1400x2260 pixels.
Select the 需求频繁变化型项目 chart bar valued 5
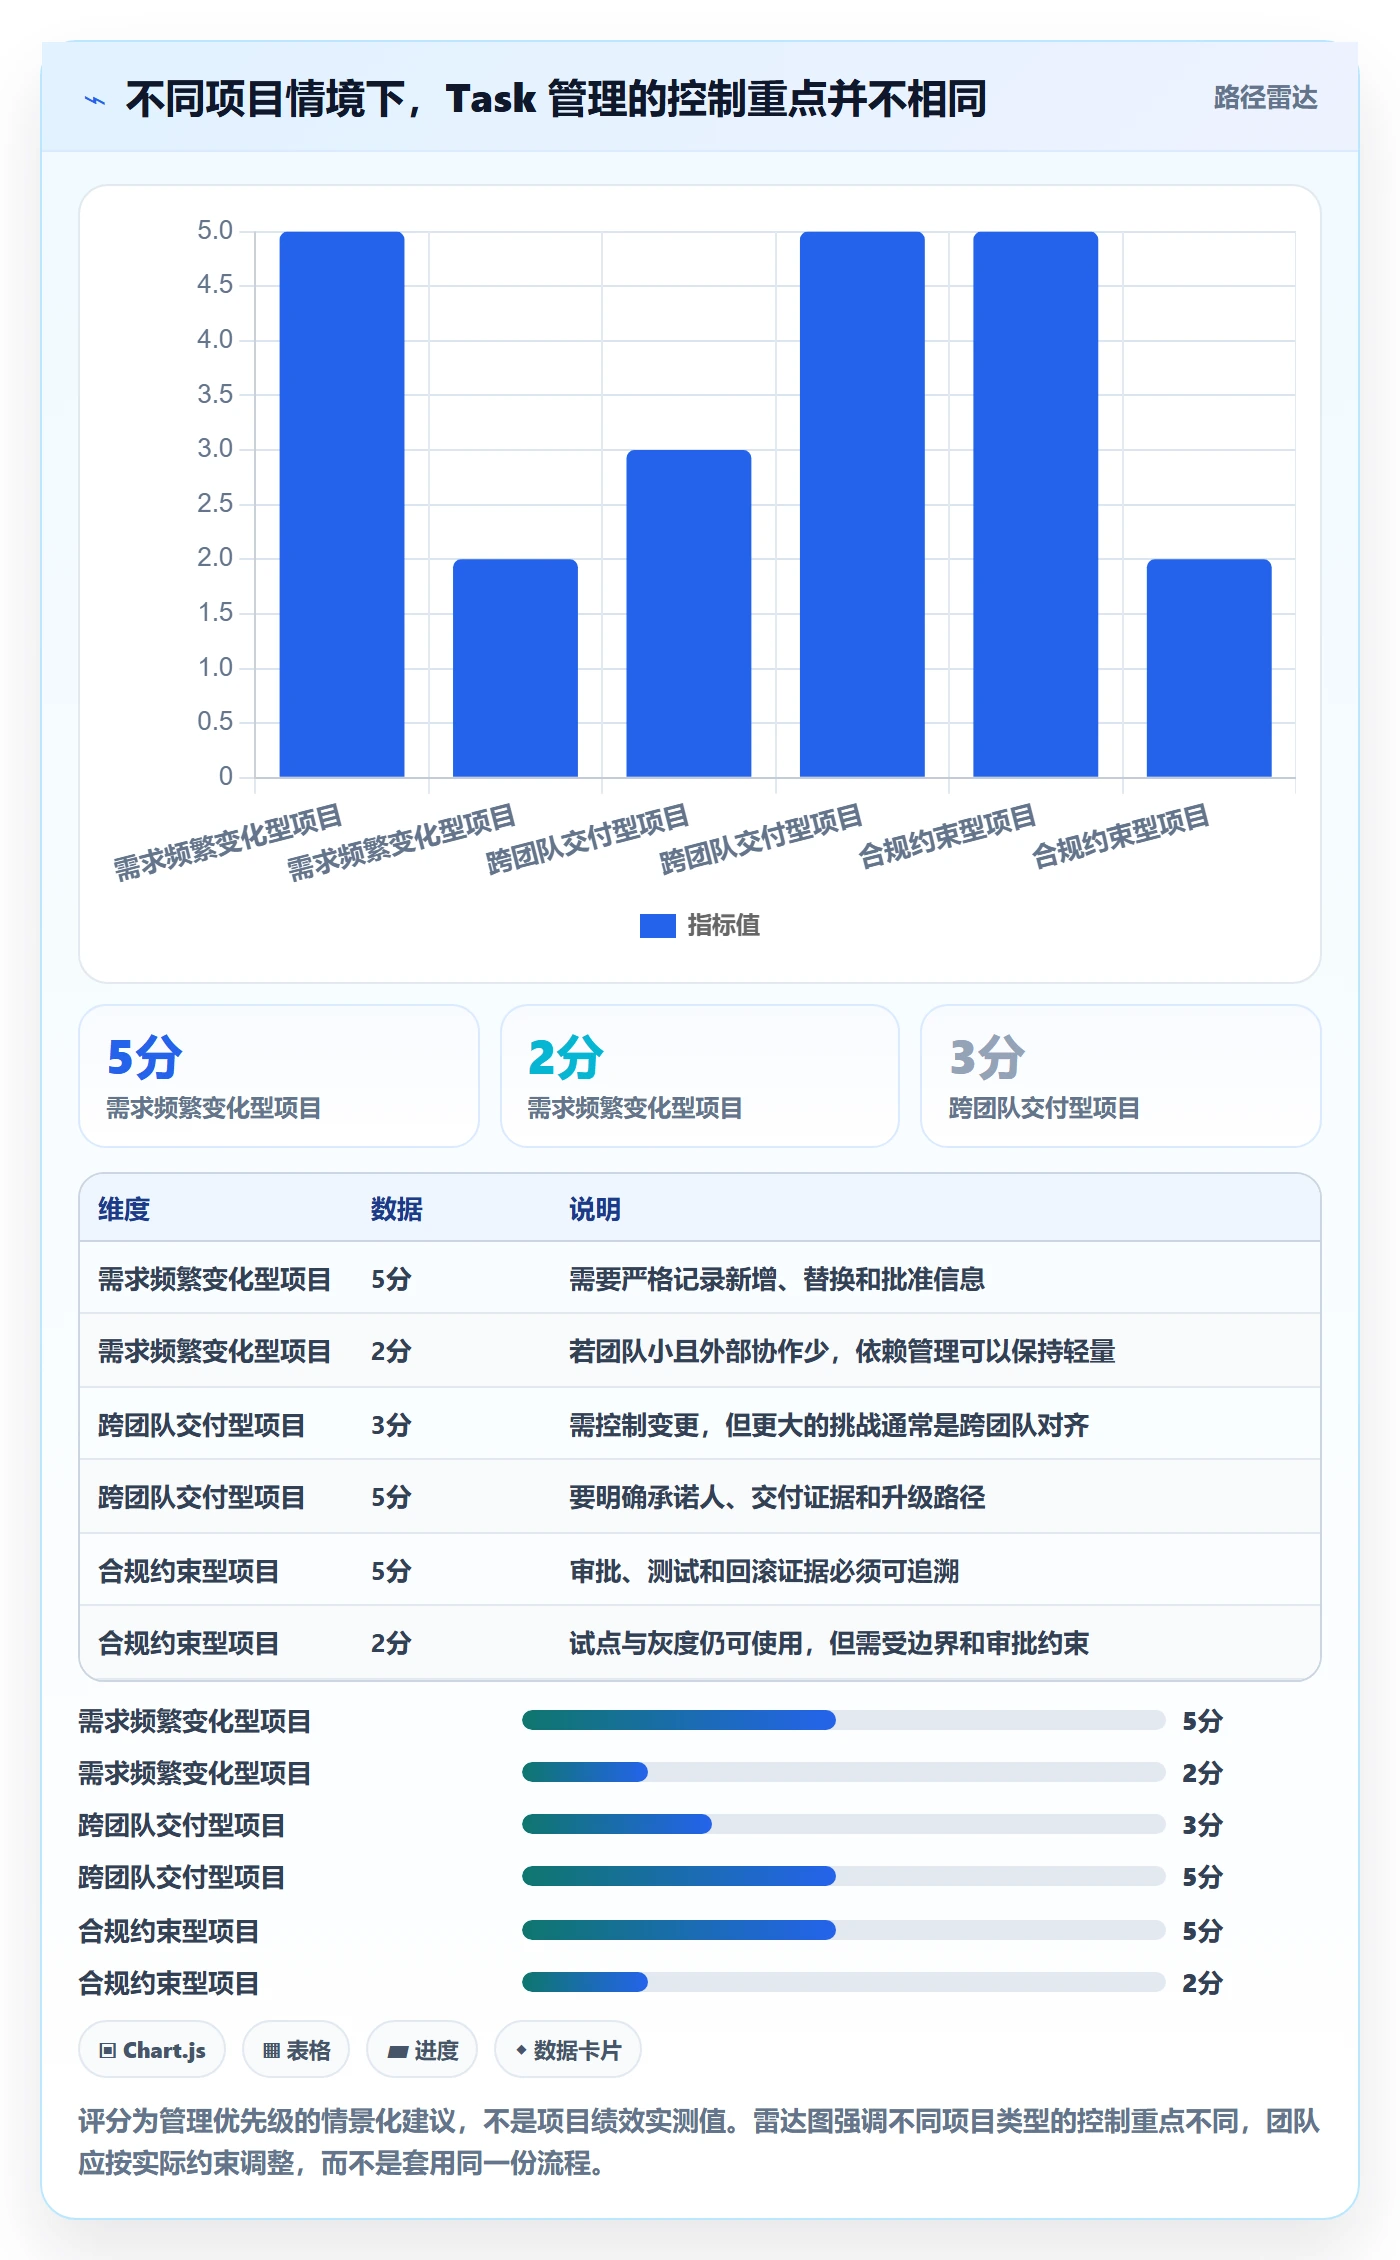click(342, 504)
